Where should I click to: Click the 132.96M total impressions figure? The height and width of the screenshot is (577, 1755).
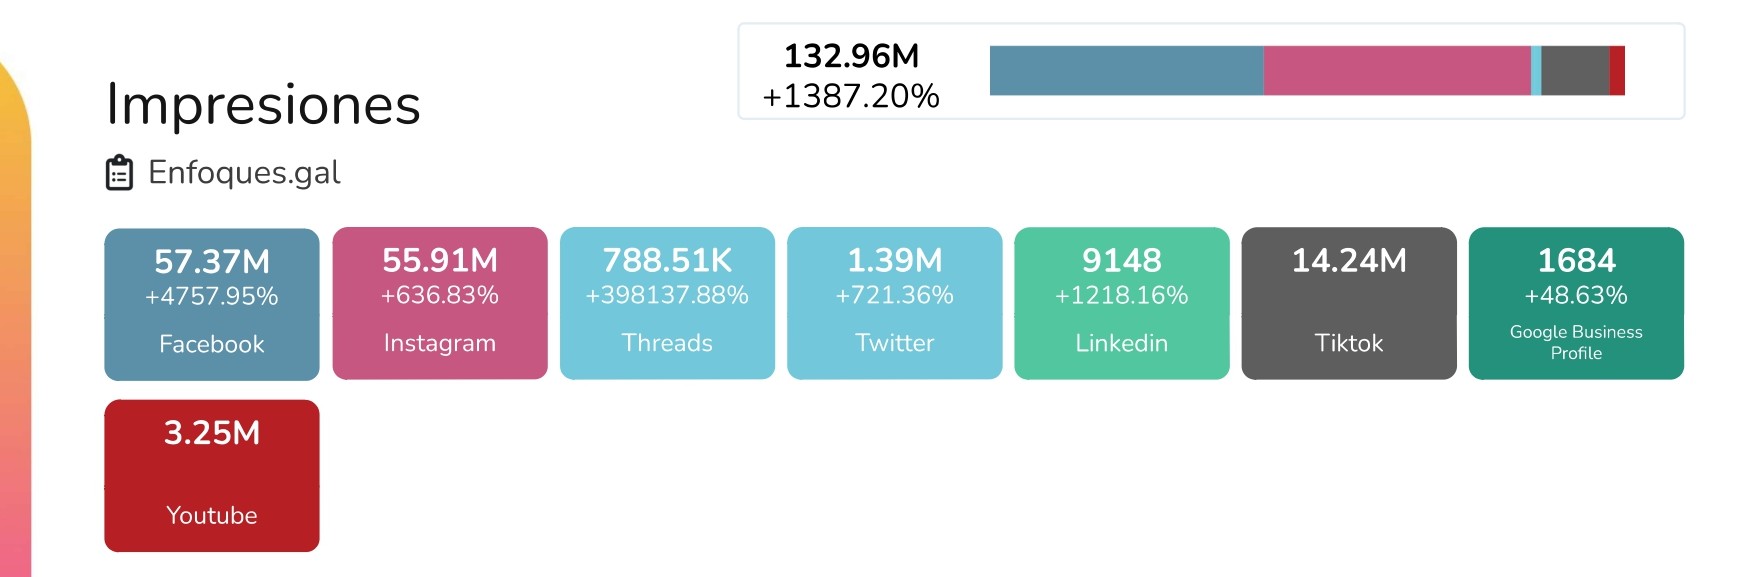tap(851, 56)
